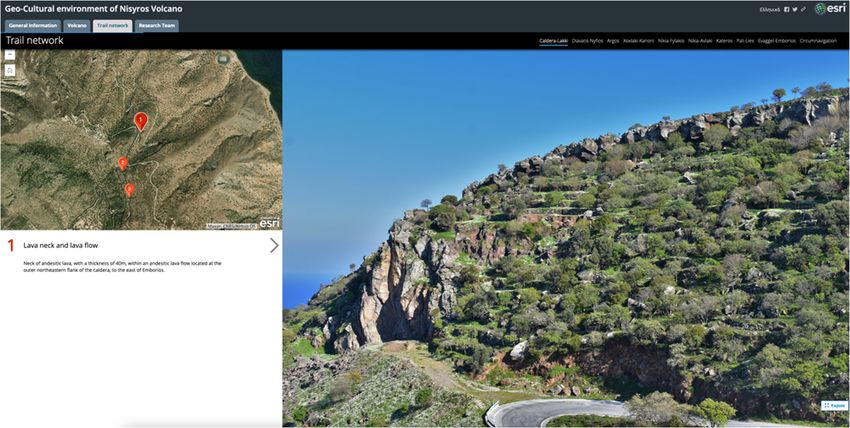850x428 pixels.
Task: Click the Geo-Cultural environment of Nisyros Volcano title
Action: tap(94, 9)
